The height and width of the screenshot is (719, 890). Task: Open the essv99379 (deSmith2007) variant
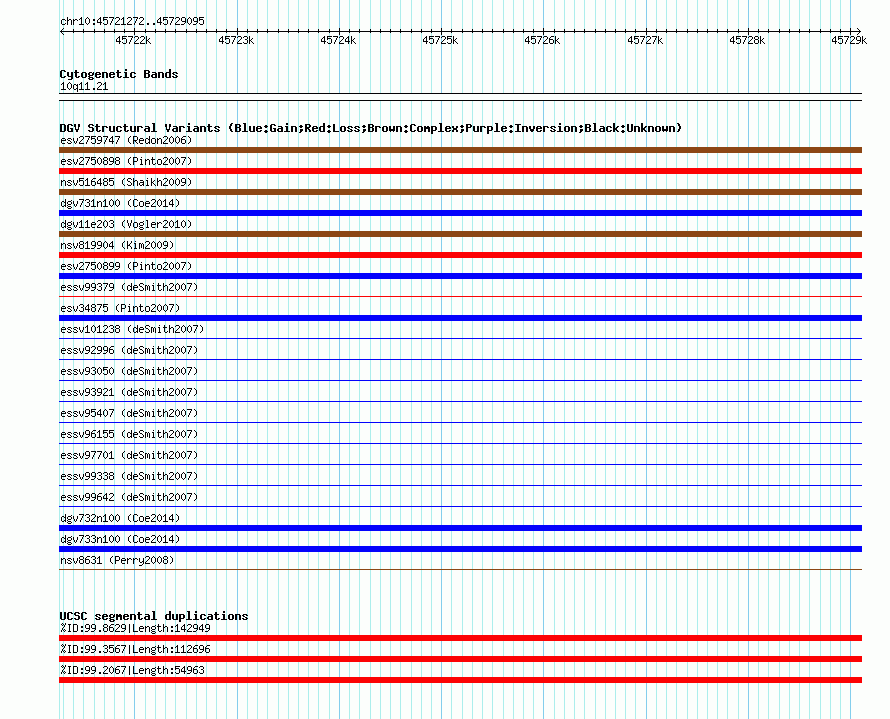[x=129, y=287]
